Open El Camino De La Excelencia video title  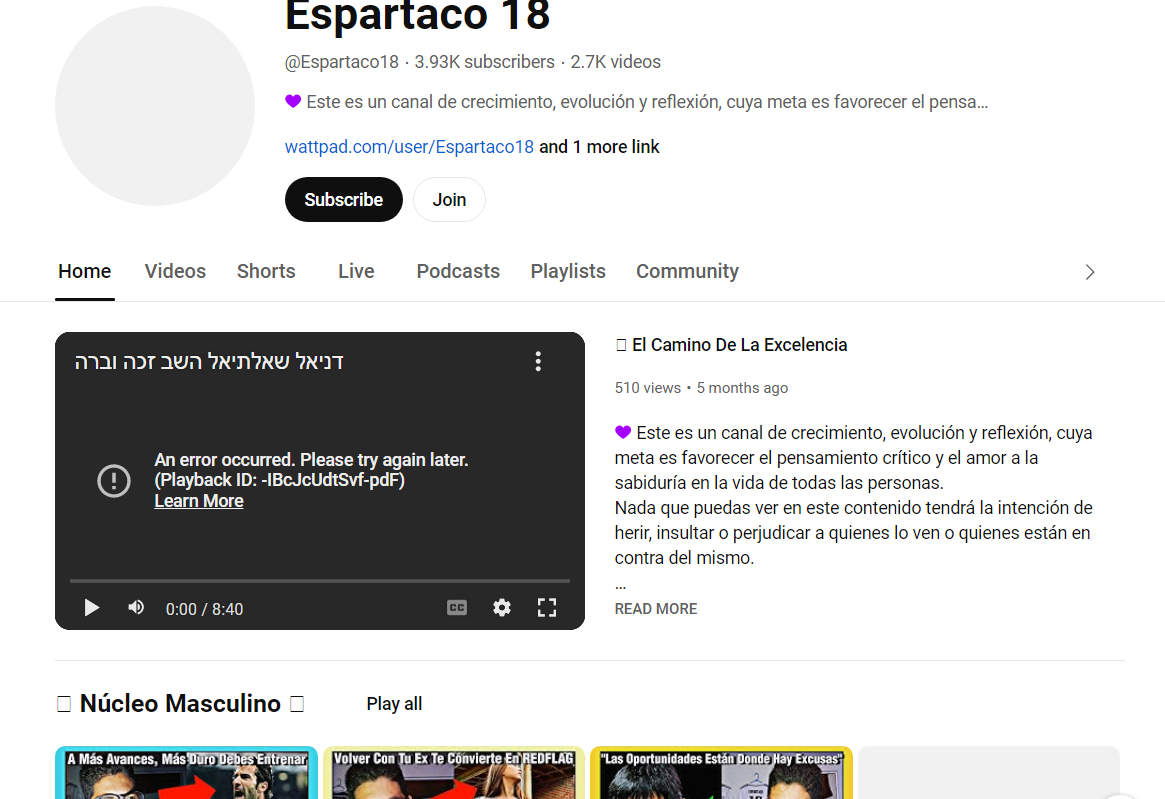tap(731, 345)
